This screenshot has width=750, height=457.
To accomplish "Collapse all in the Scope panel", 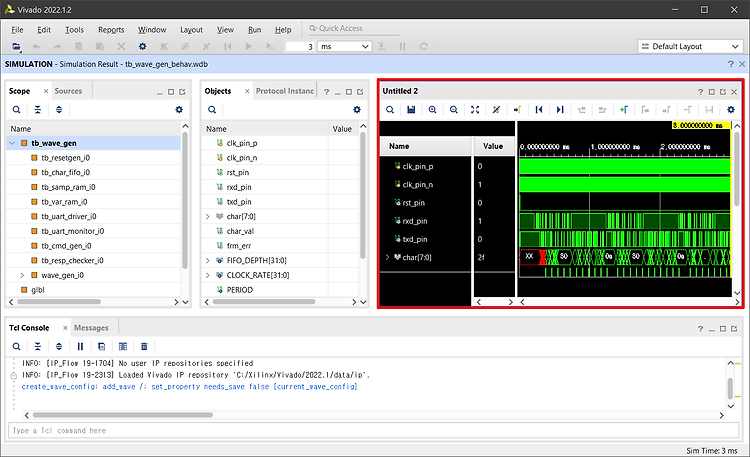I will pyautogui.click(x=37, y=110).
